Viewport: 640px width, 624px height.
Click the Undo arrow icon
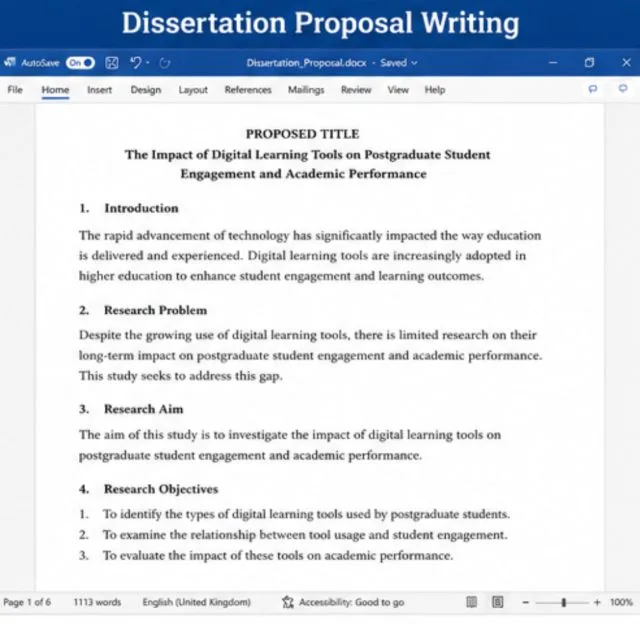pos(136,63)
